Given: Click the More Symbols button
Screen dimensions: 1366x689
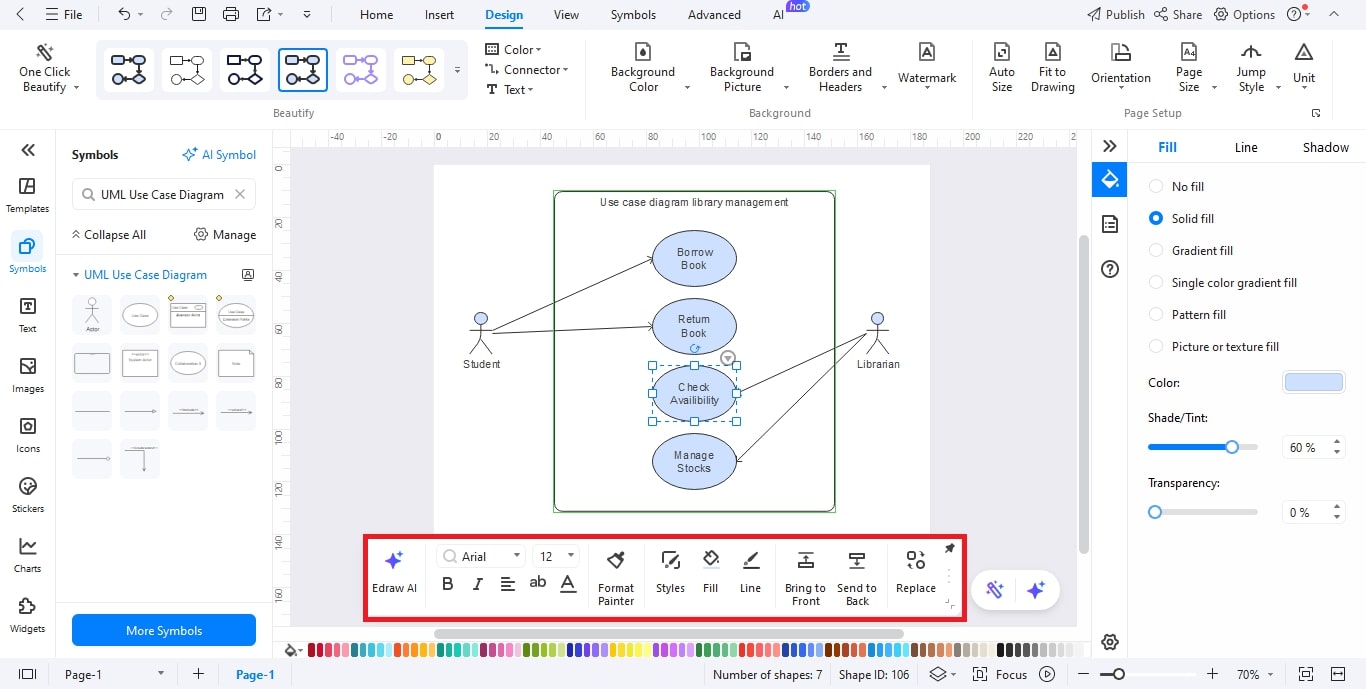Looking at the screenshot, I should pyautogui.click(x=164, y=630).
